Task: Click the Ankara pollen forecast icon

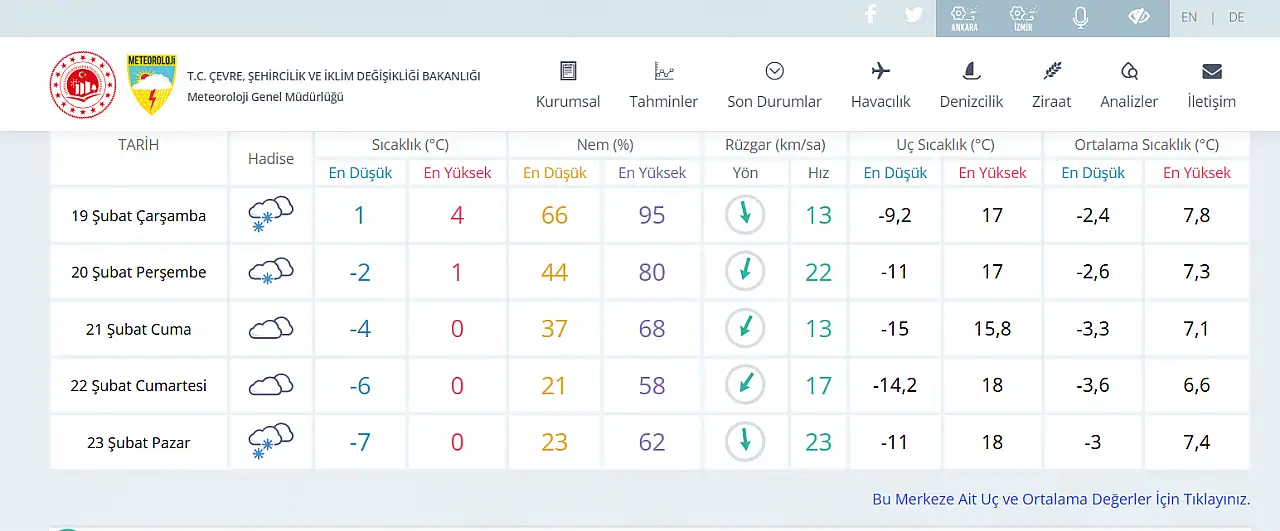Action: coord(964,18)
